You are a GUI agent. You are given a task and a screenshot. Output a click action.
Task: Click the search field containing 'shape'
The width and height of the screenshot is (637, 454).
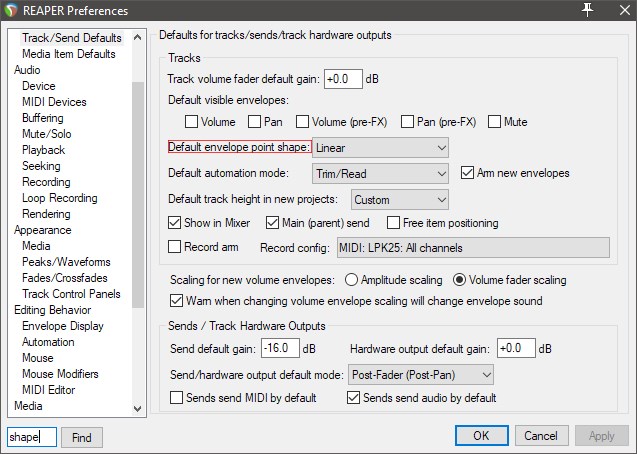[x=32, y=437]
